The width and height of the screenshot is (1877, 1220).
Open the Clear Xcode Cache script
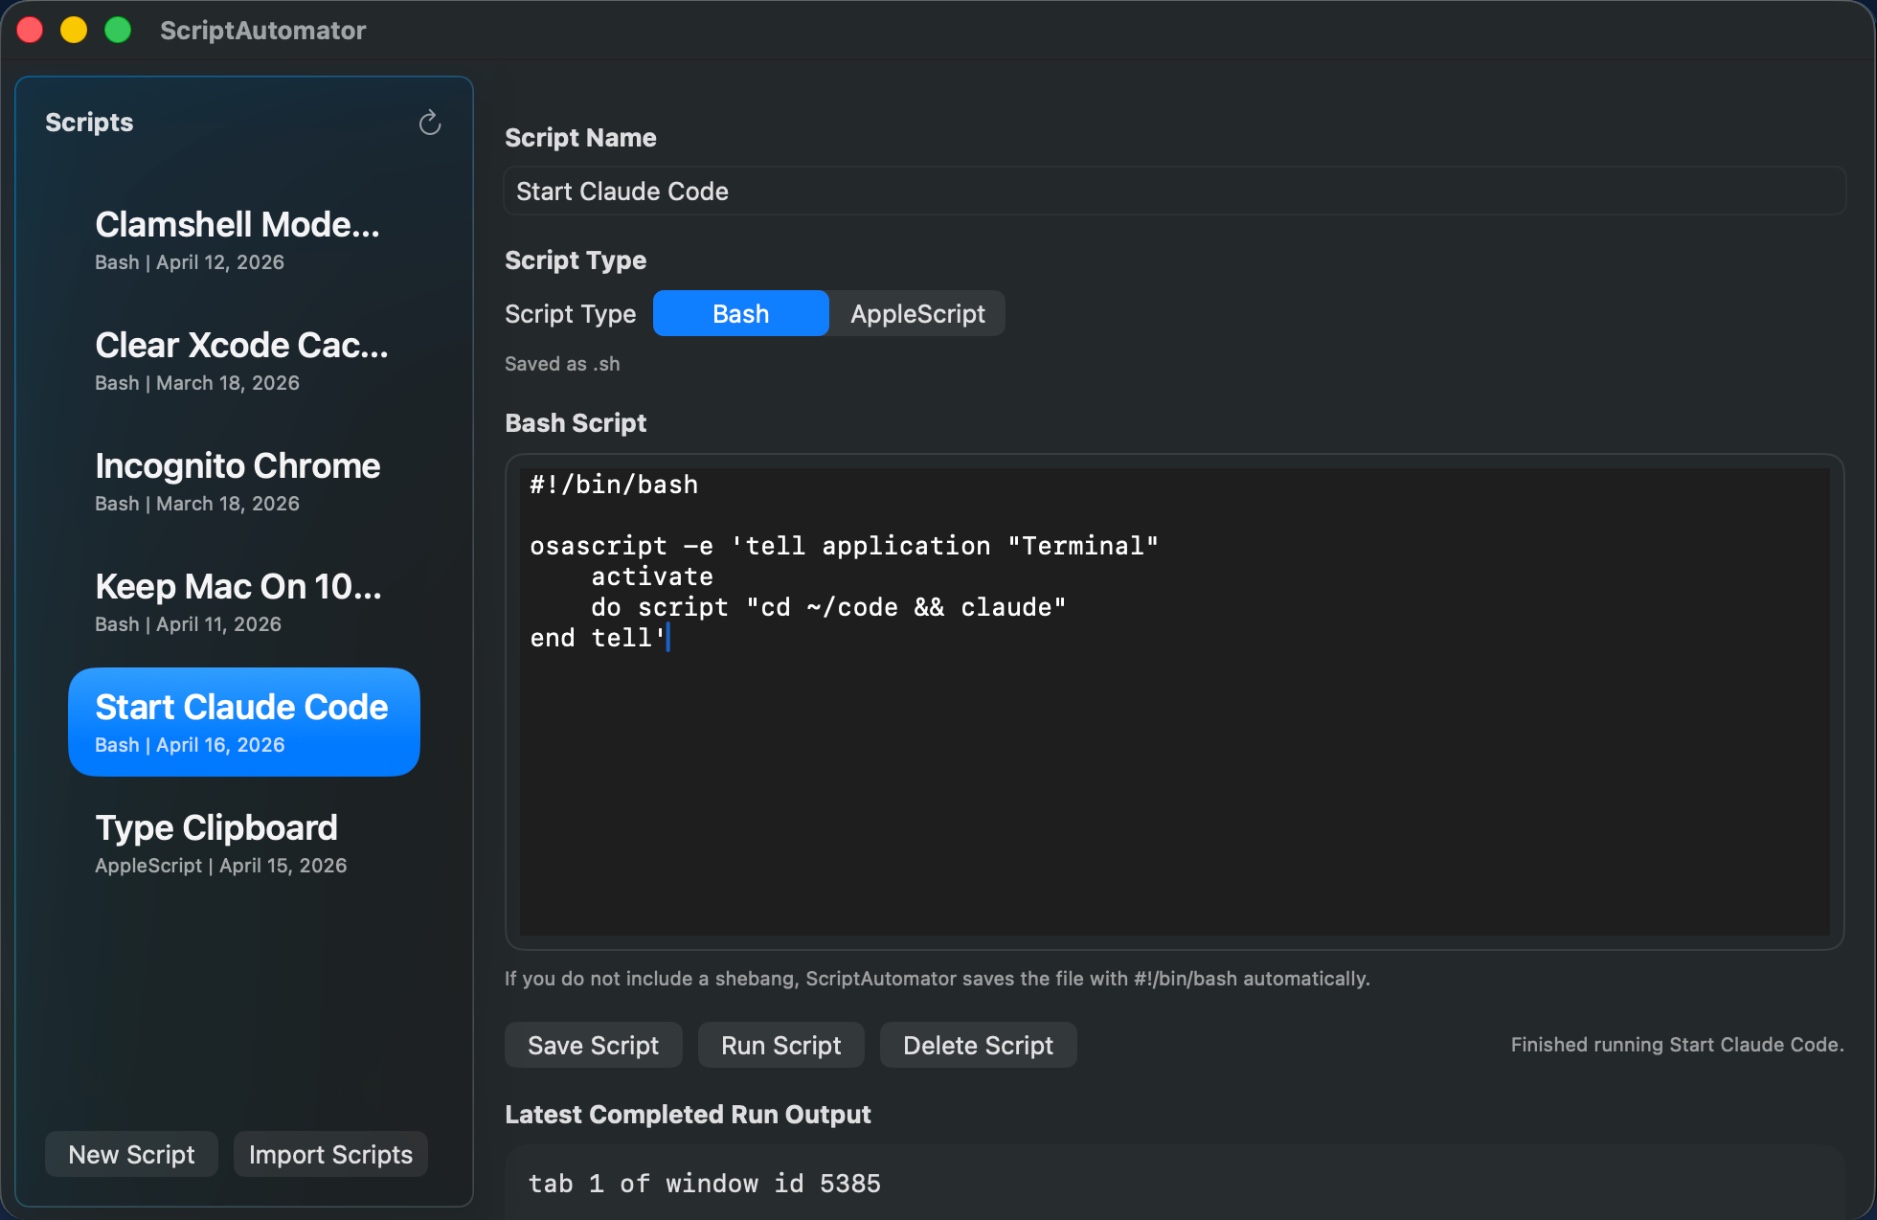pyautogui.click(x=244, y=361)
